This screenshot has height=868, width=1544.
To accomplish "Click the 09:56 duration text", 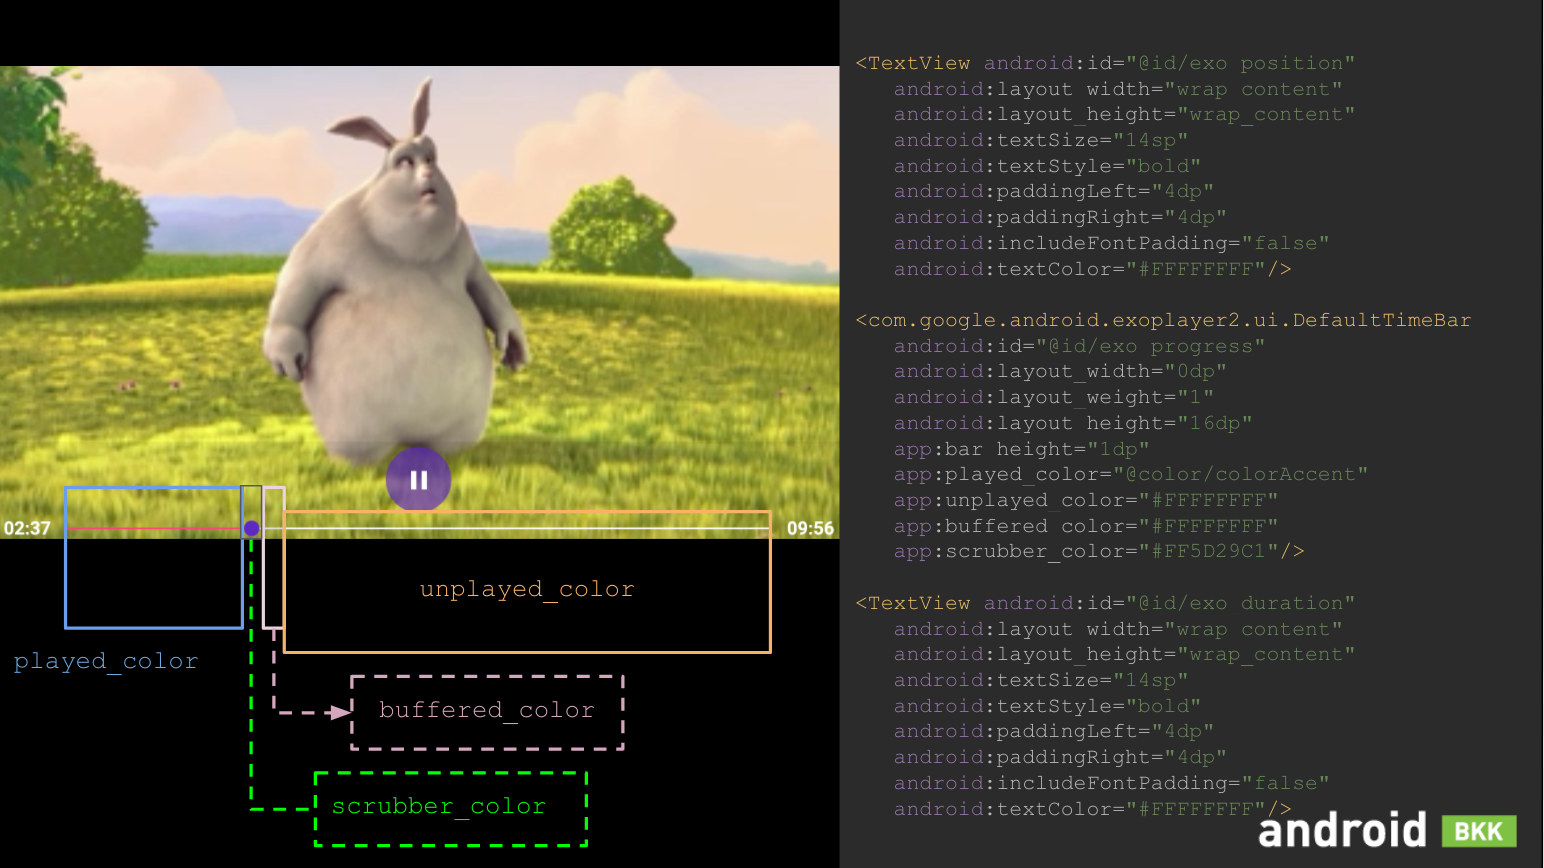I will click(810, 528).
